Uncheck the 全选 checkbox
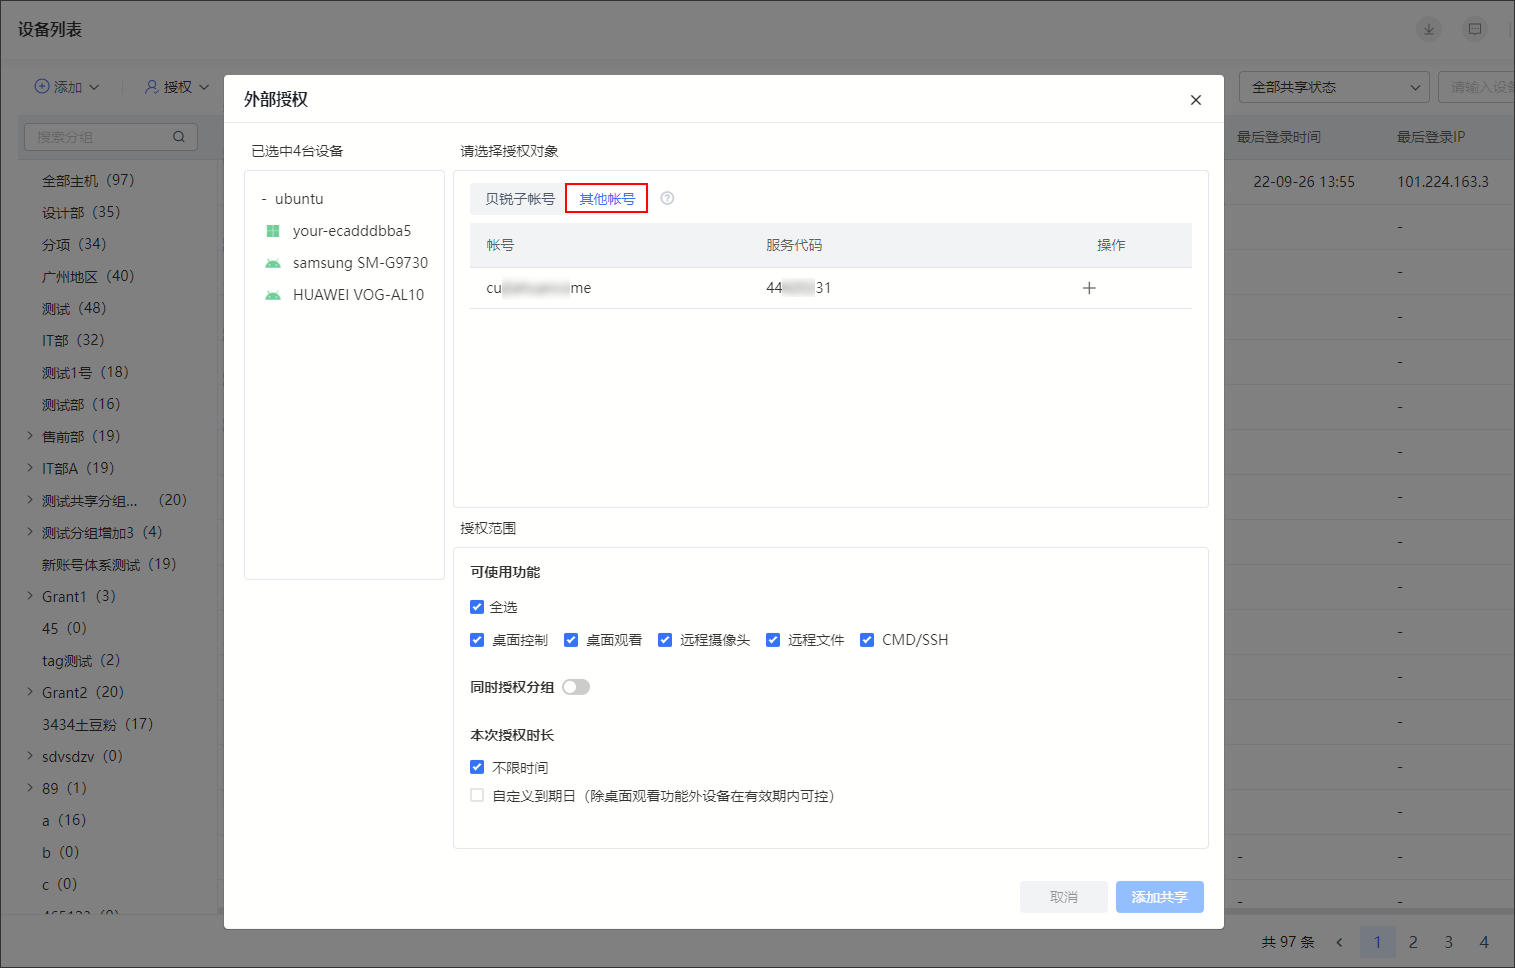 (x=477, y=607)
